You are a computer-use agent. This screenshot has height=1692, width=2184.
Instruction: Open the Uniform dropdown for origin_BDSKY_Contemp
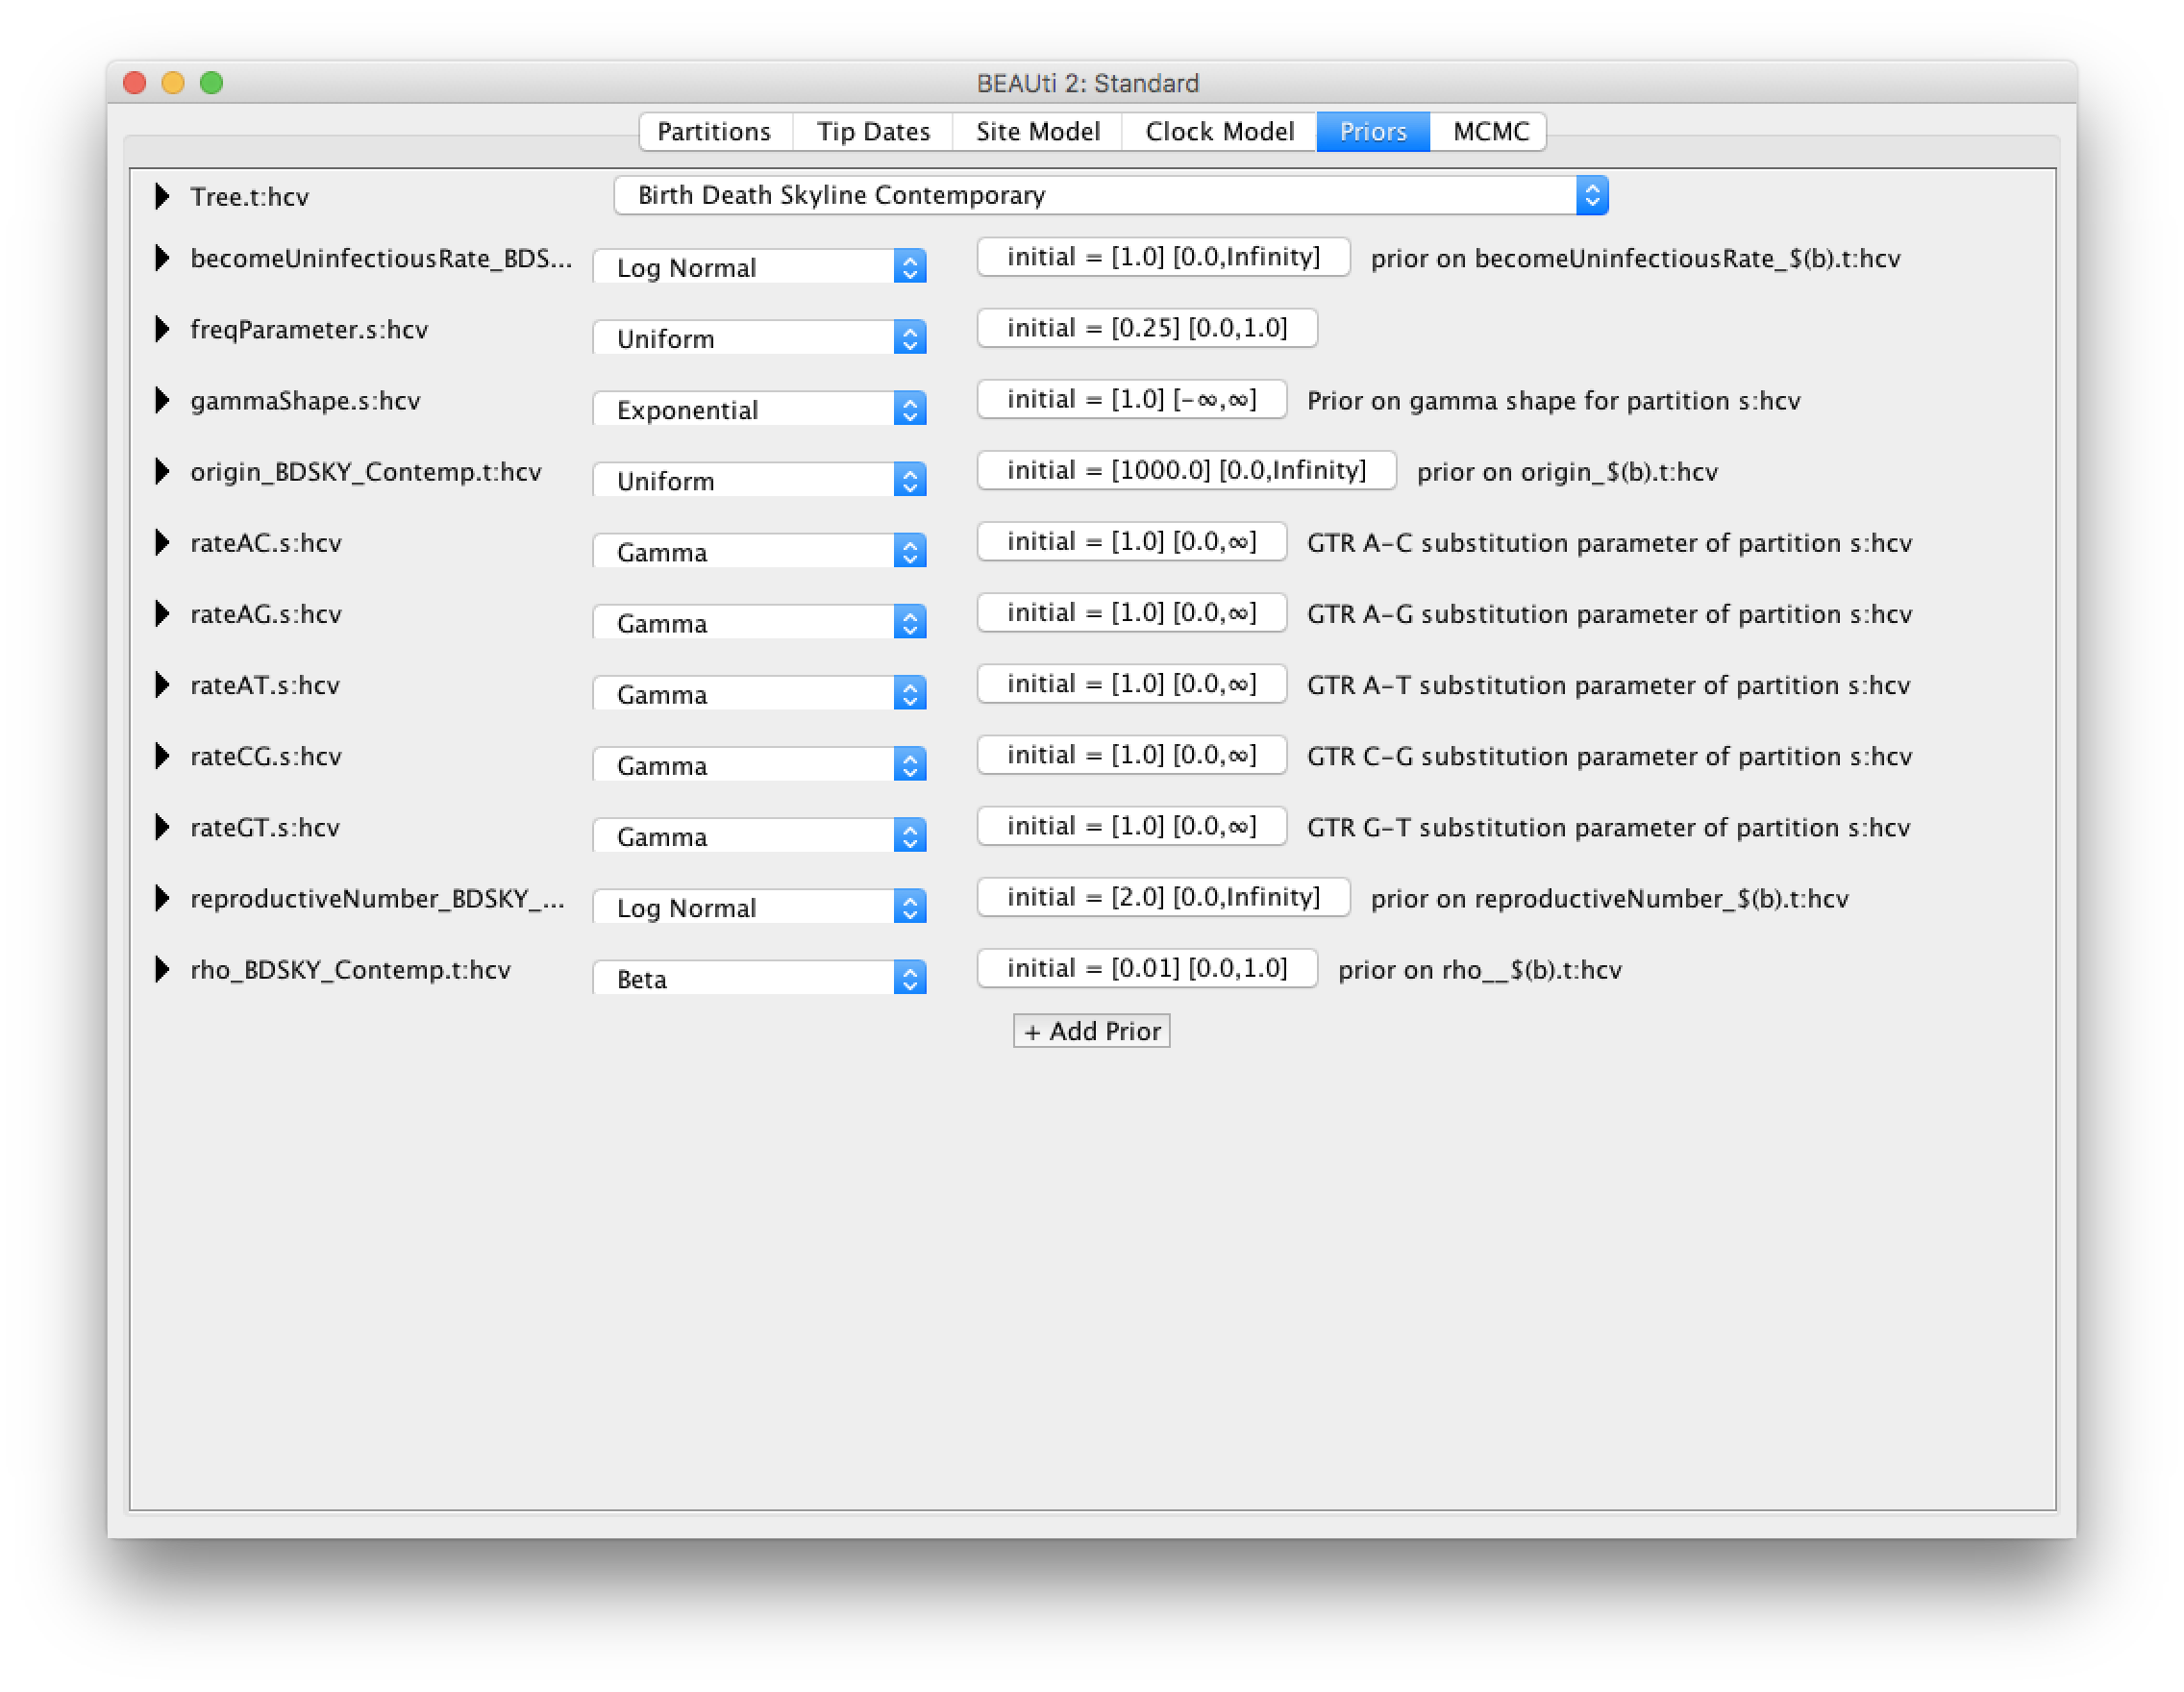point(759,480)
